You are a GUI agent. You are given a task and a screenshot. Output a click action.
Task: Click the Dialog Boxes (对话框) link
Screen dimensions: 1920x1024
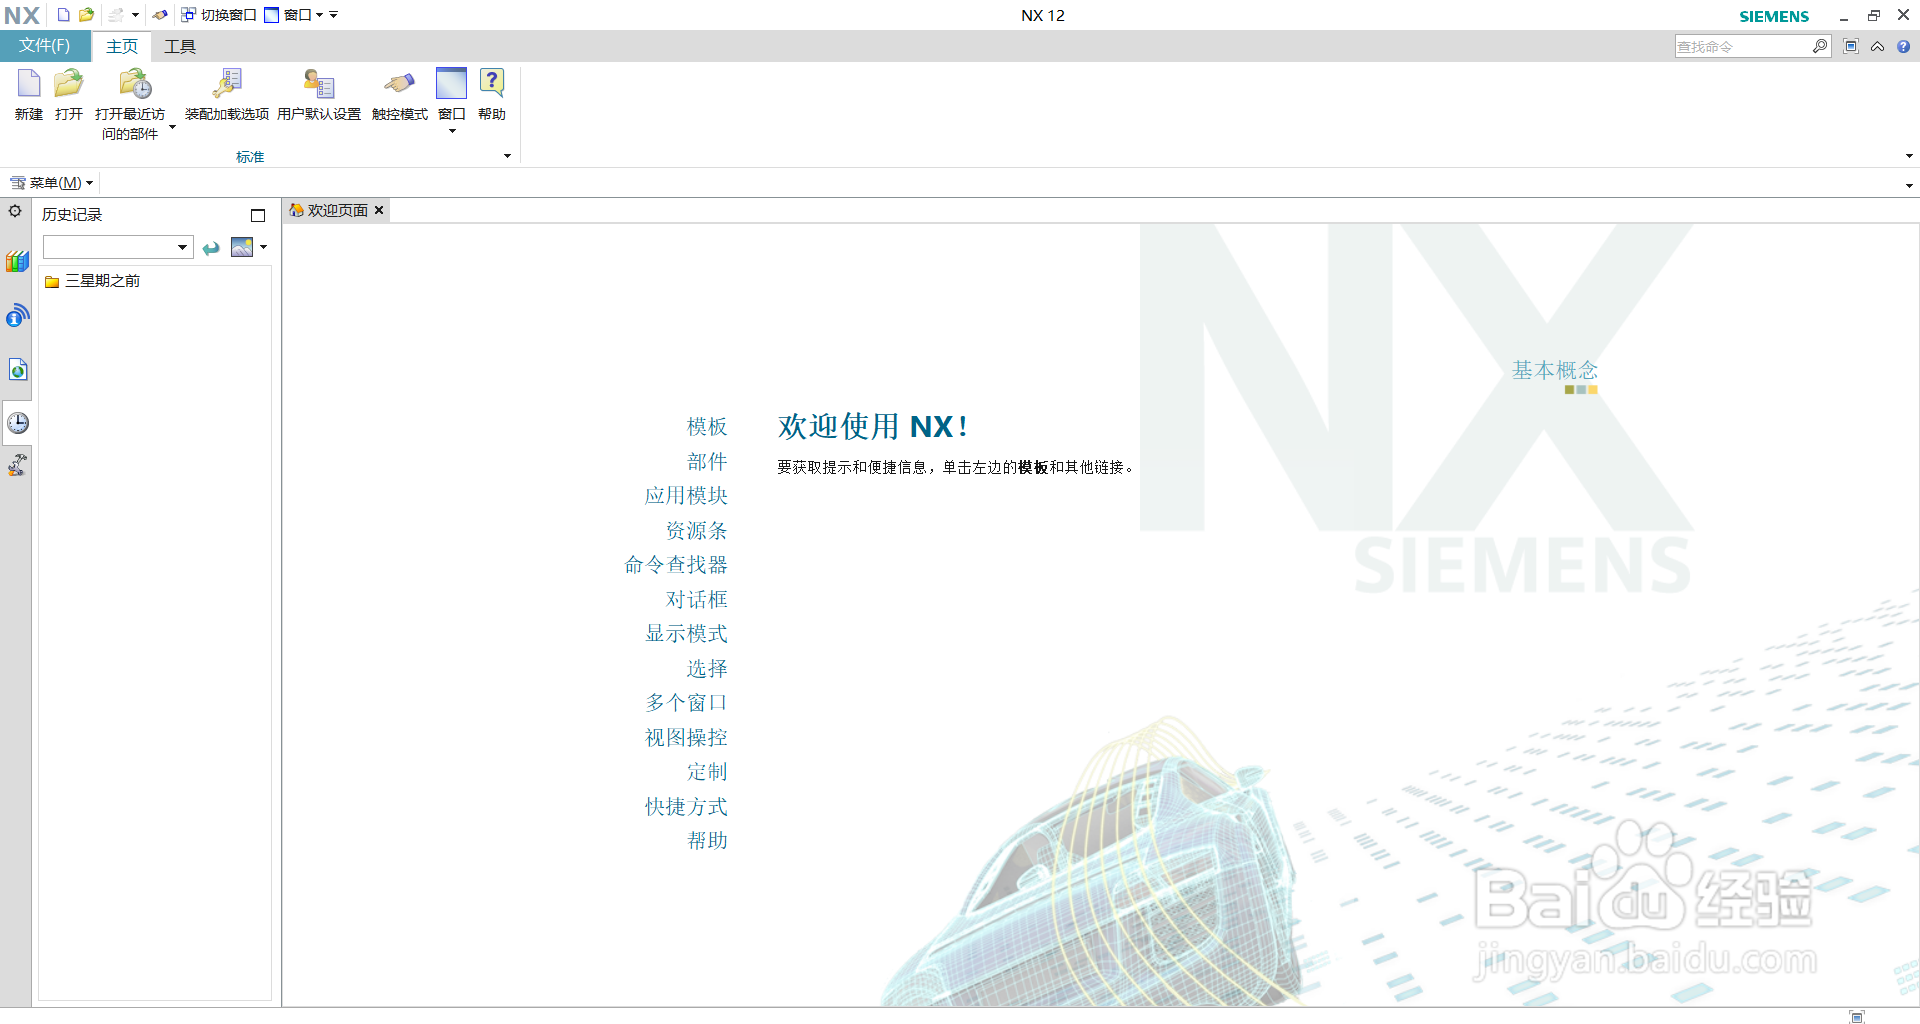697,599
